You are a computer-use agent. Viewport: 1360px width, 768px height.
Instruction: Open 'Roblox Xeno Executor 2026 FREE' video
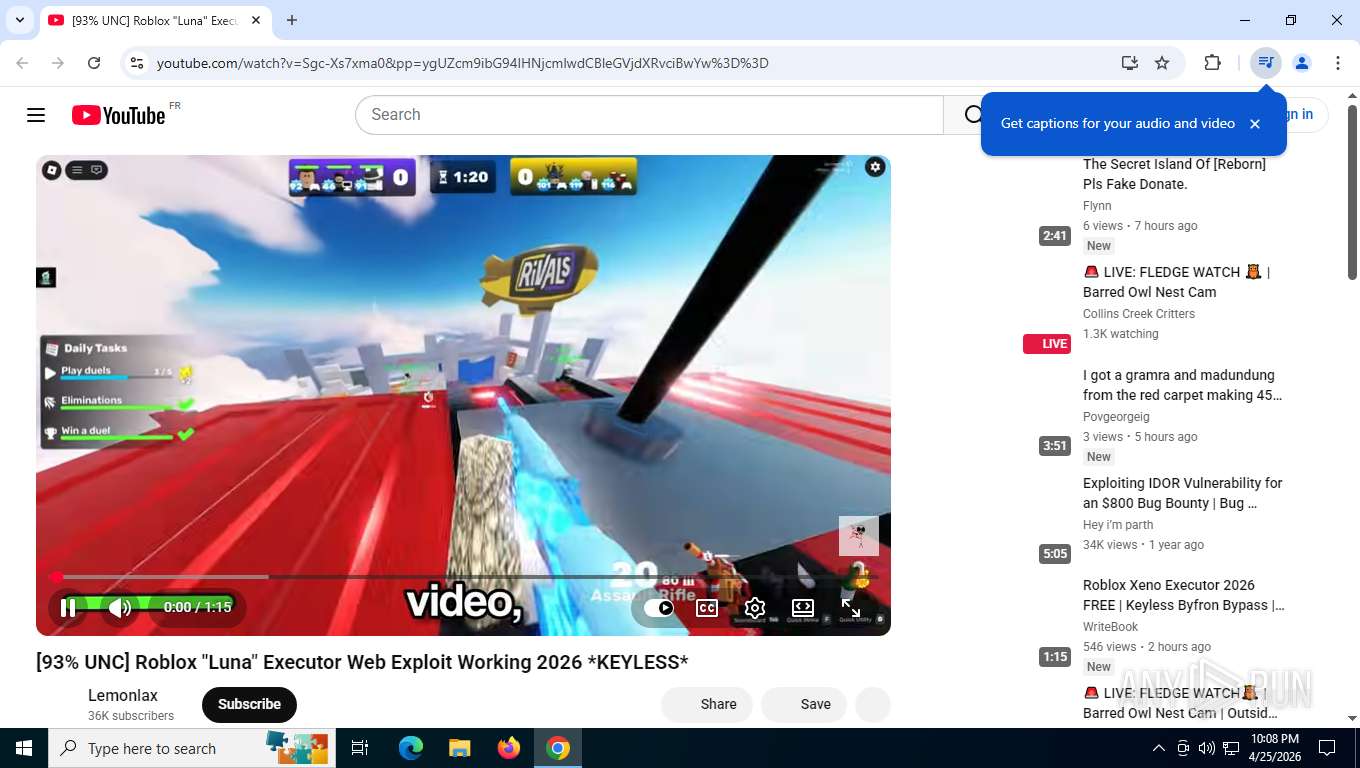1184,595
